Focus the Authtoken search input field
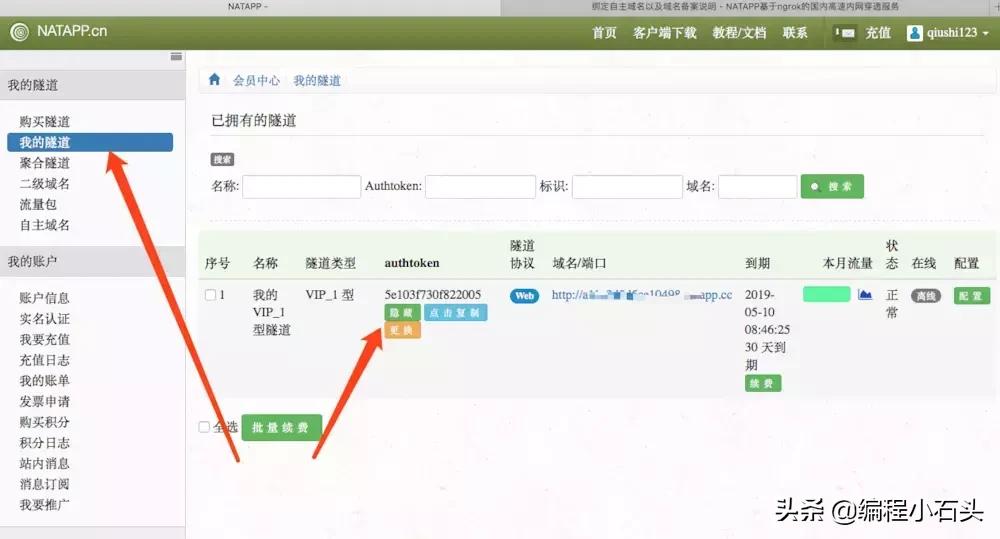This screenshot has height=539, width=1000. point(480,187)
